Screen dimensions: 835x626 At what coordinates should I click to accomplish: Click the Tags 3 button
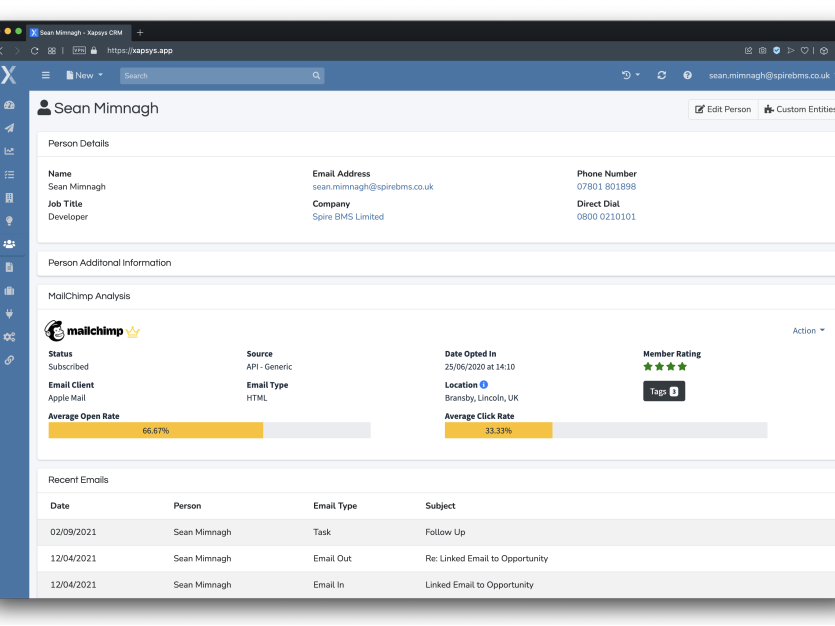click(664, 391)
